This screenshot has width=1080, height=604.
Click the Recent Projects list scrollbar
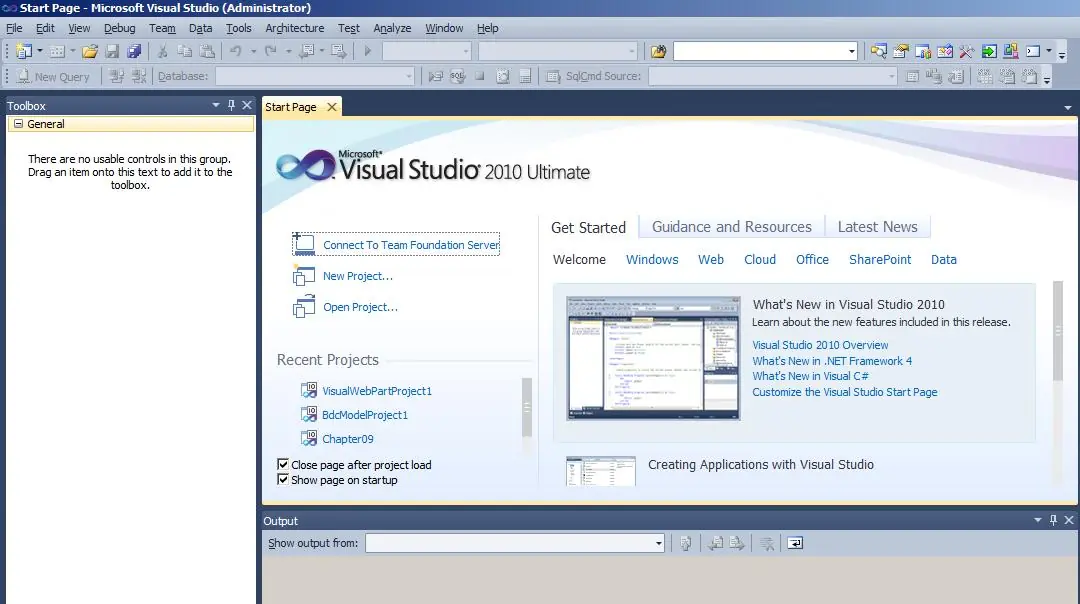tap(527, 407)
